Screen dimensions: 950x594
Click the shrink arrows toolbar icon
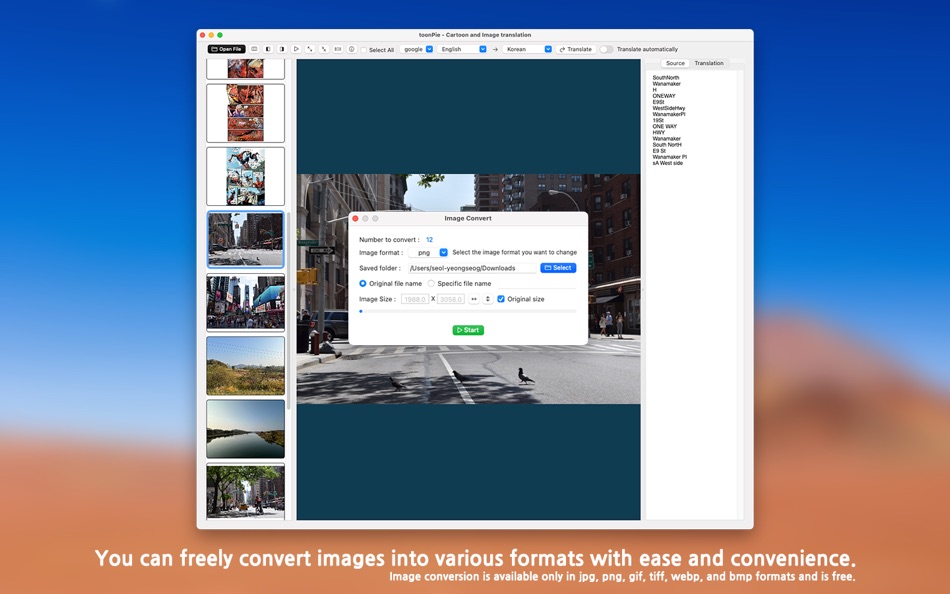(x=324, y=49)
